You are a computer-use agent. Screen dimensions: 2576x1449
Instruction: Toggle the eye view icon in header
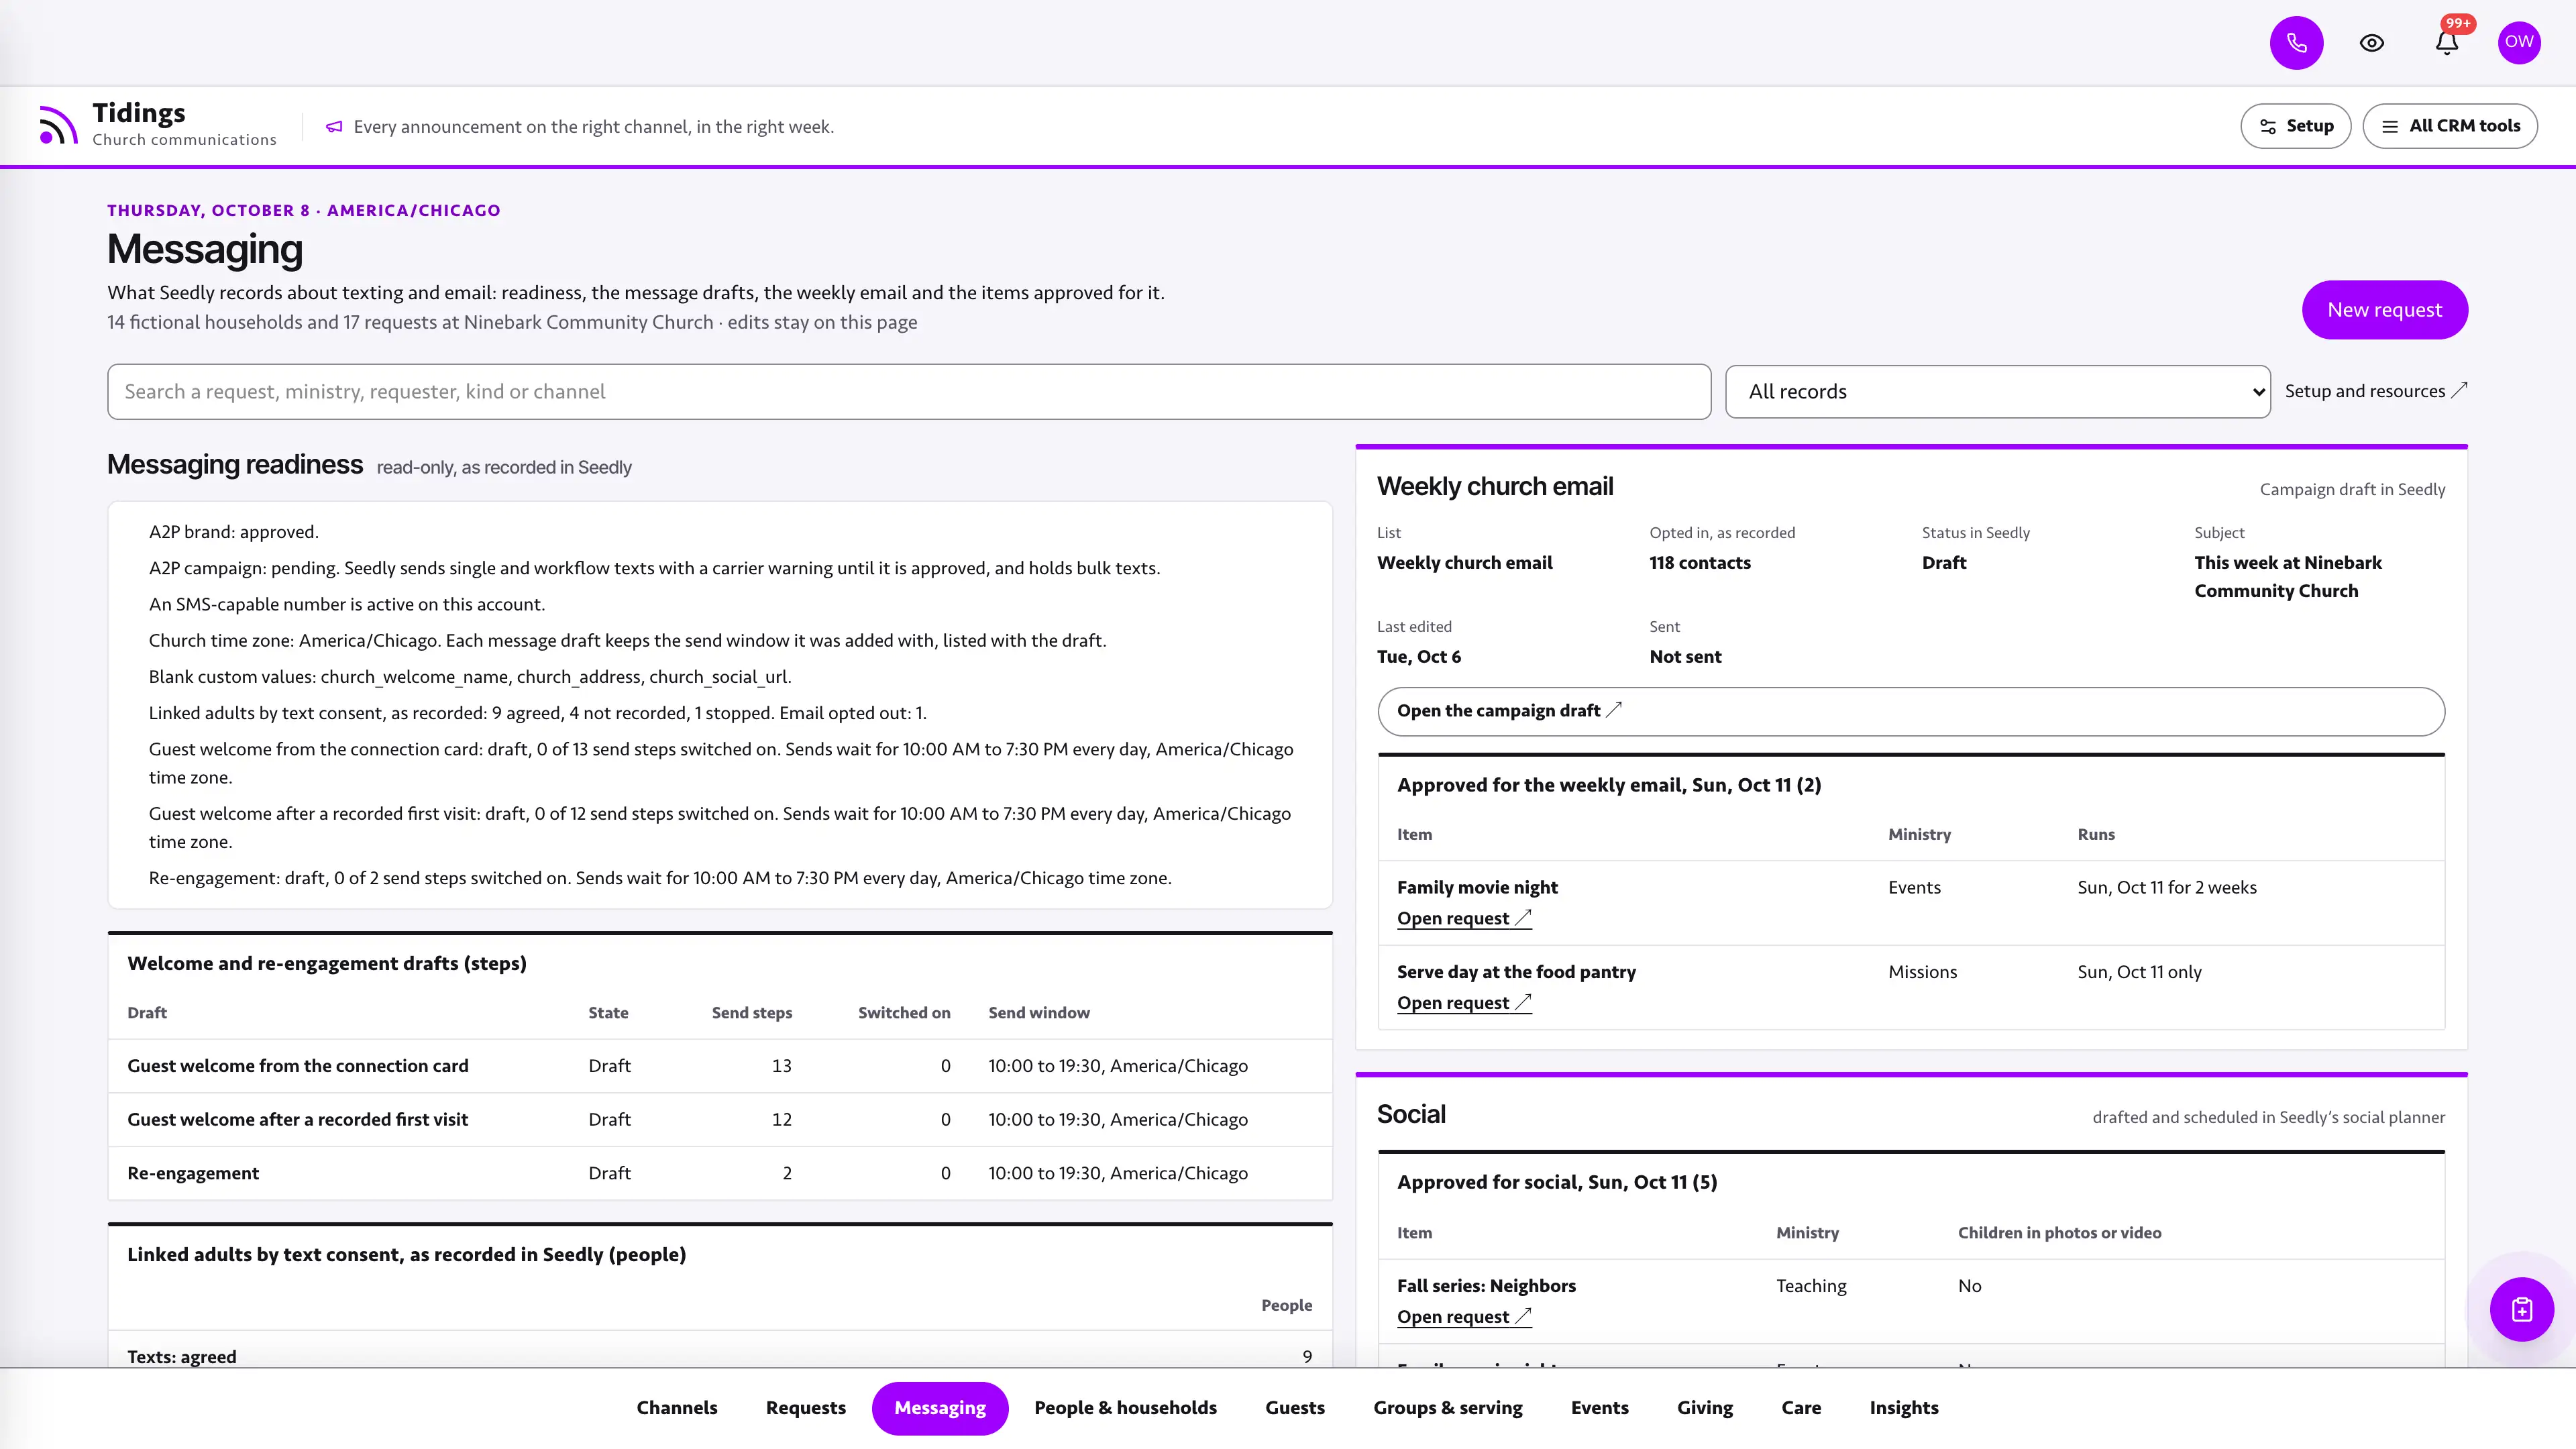click(x=2372, y=43)
